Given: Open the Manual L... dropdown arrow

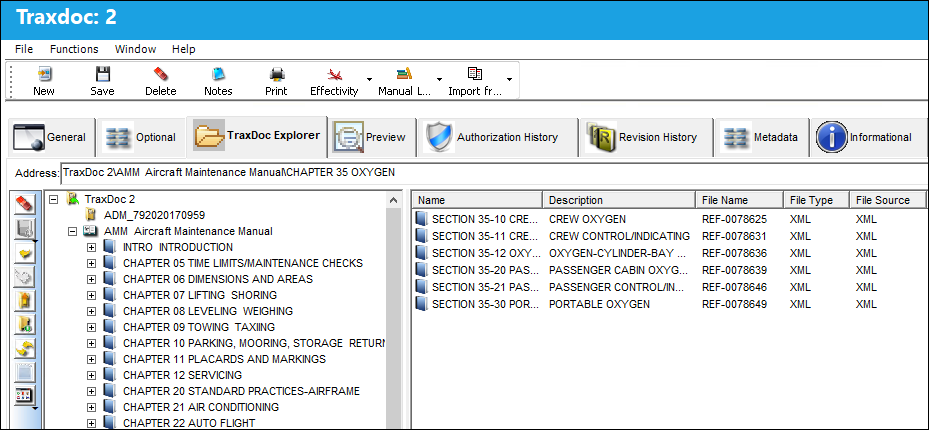Looking at the screenshot, I should tap(439, 79).
